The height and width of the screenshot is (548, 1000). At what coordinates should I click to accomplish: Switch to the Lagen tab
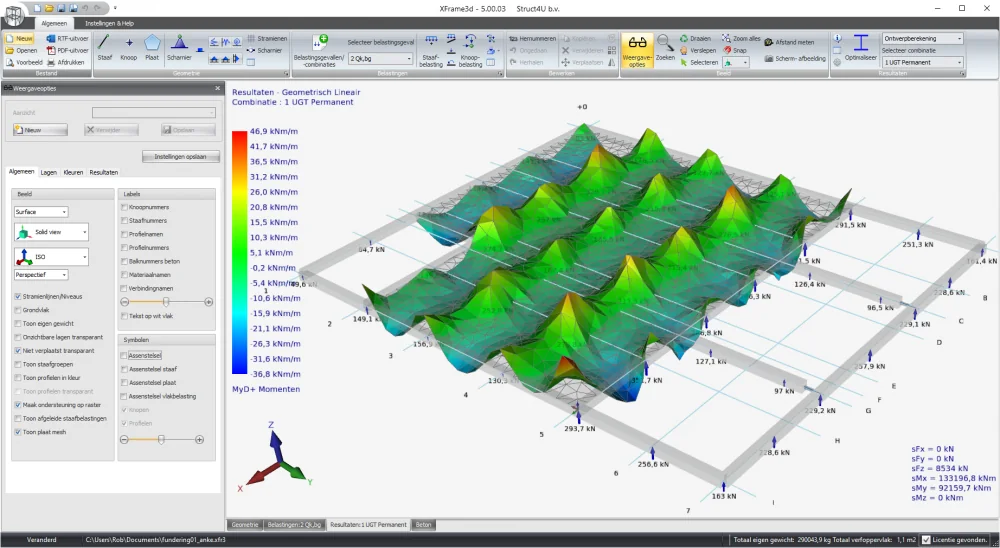[48, 172]
